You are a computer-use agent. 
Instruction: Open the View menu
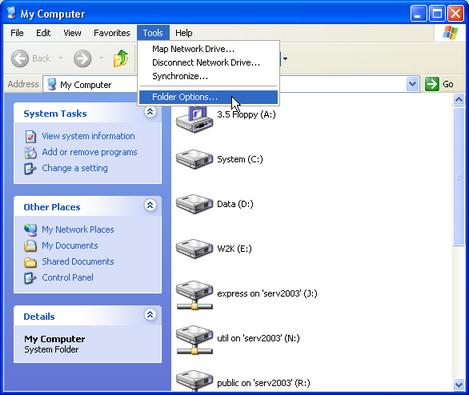click(72, 33)
